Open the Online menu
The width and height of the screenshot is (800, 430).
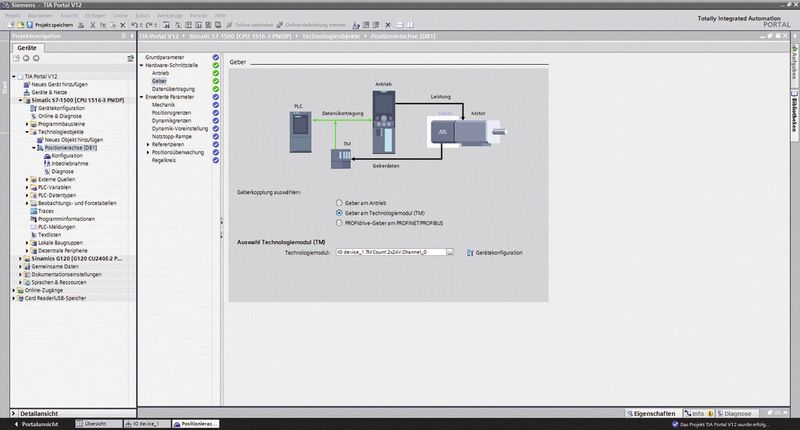(120, 16)
